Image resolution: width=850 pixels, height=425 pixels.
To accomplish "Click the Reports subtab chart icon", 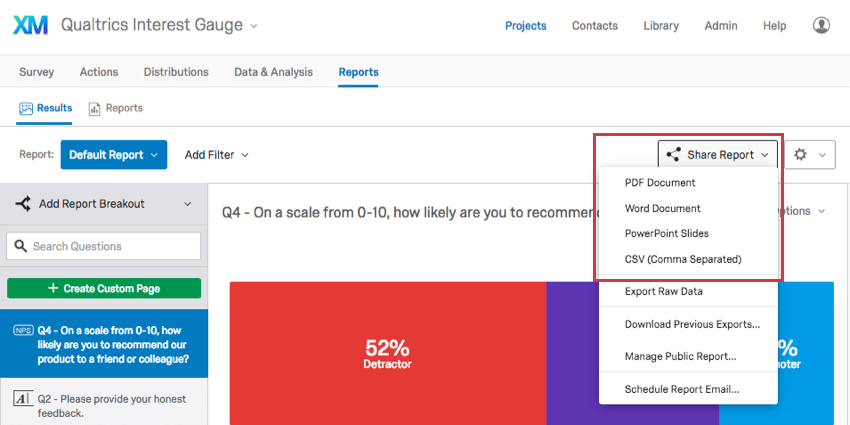I will point(94,108).
